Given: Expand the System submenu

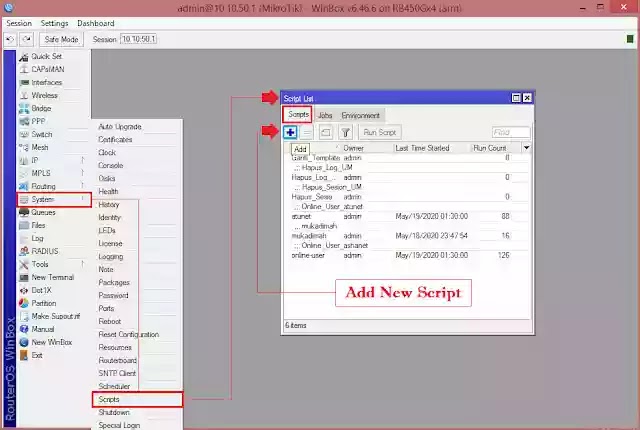Looking at the screenshot, I should [54, 199].
